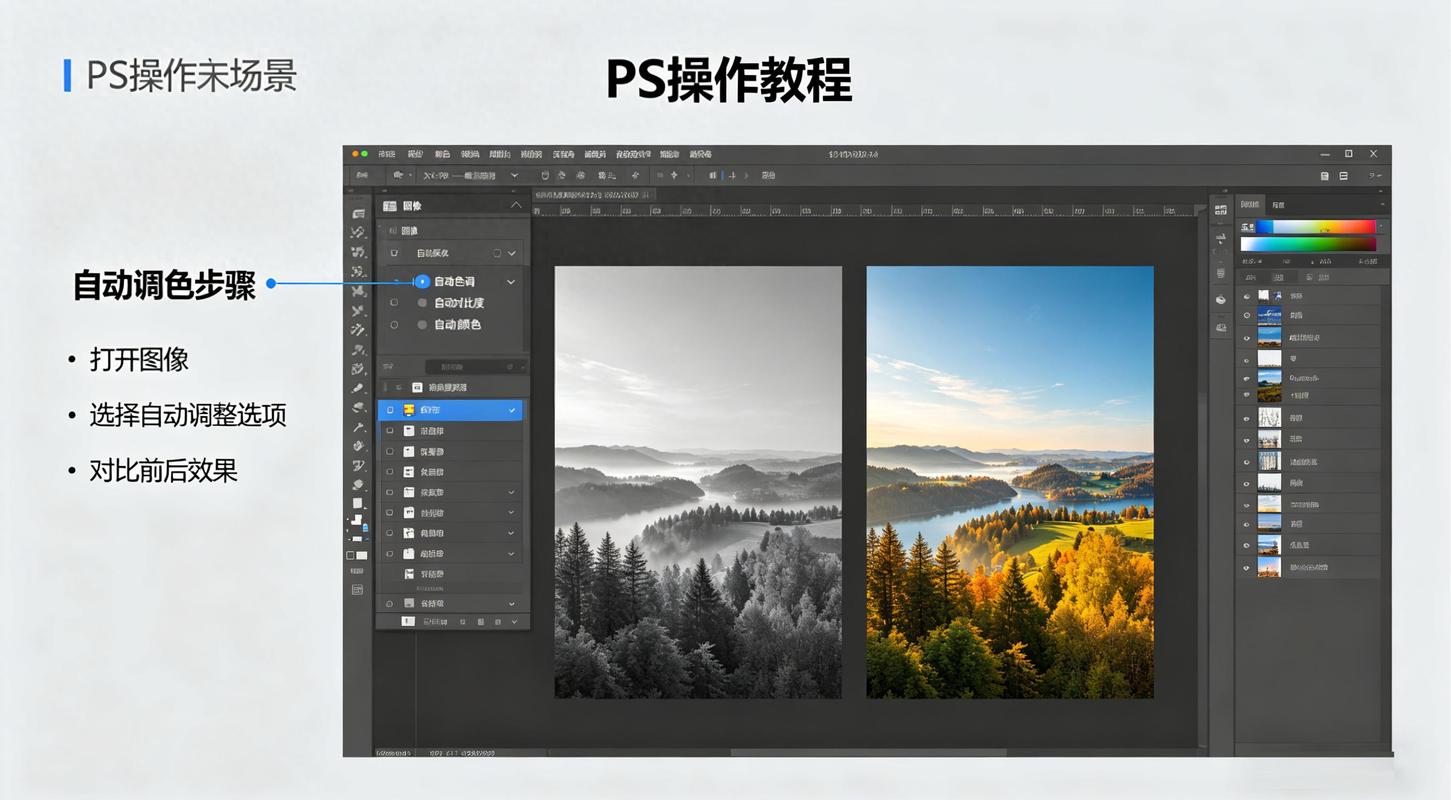Viewport: 1451px width, 800px height.
Task: Click the 自动调色步骤 callout heading
Action: tap(165, 285)
